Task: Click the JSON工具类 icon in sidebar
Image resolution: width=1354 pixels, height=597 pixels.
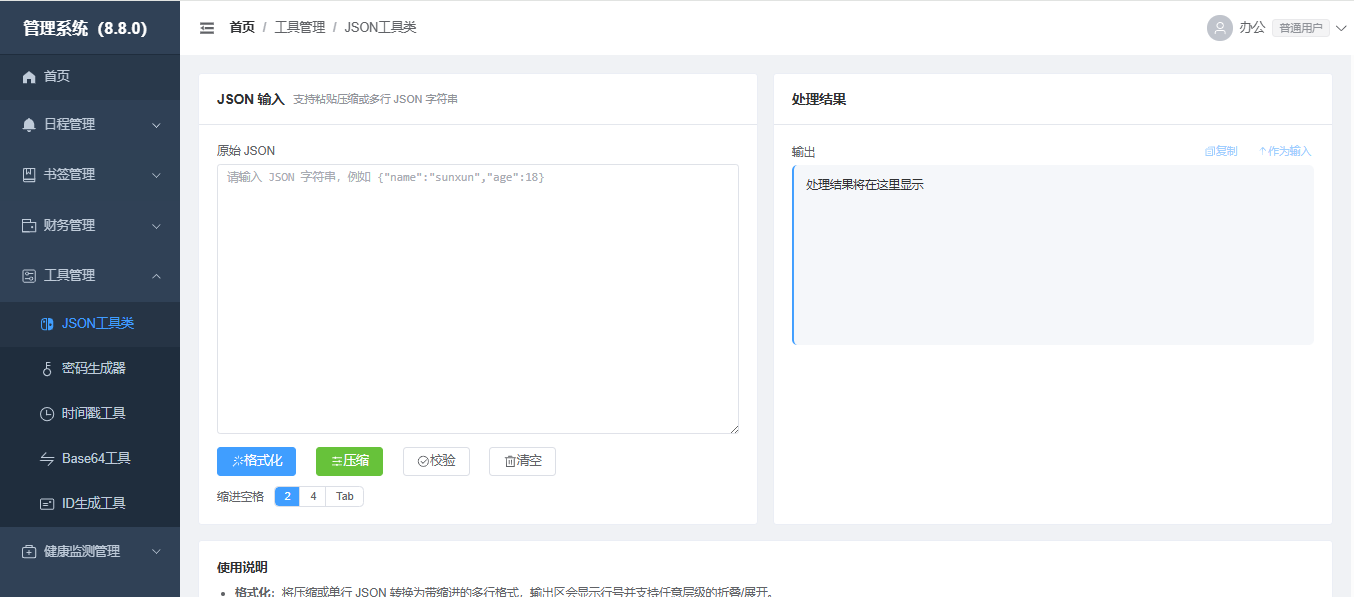Action: [47, 324]
